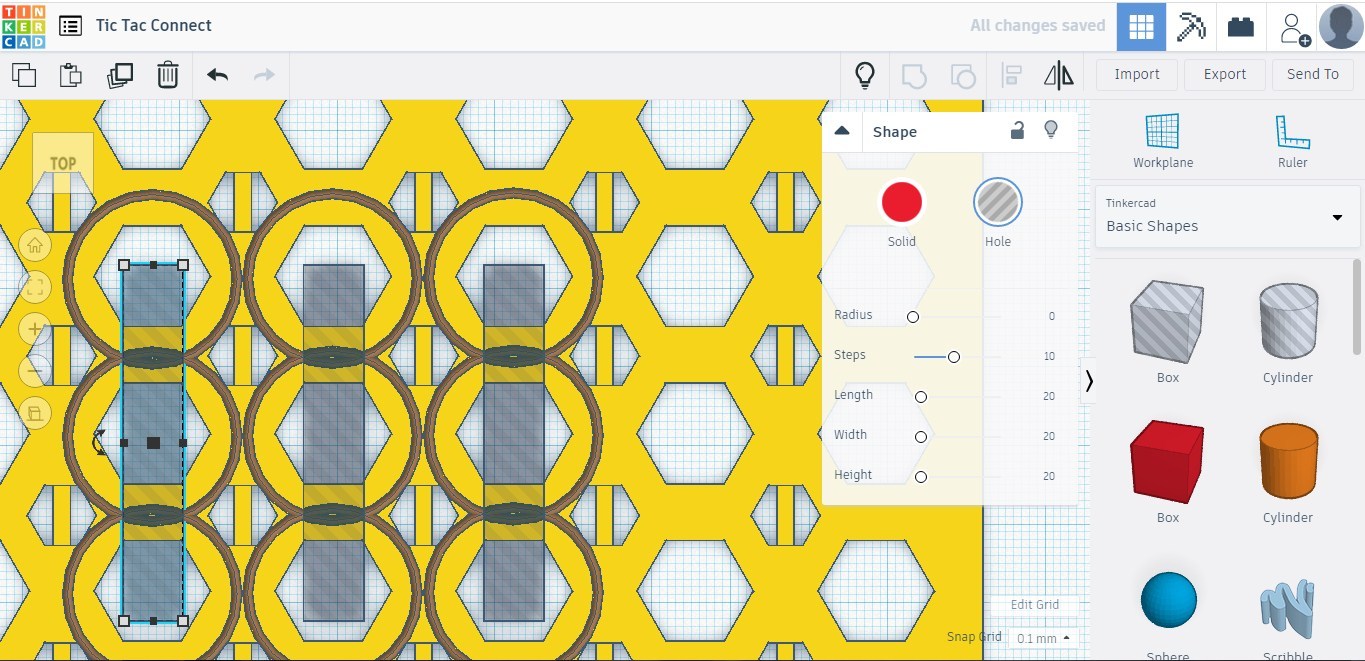Click the Group shapes icon
The height and width of the screenshot is (661, 1365).
pyautogui.click(x=914, y=75)
